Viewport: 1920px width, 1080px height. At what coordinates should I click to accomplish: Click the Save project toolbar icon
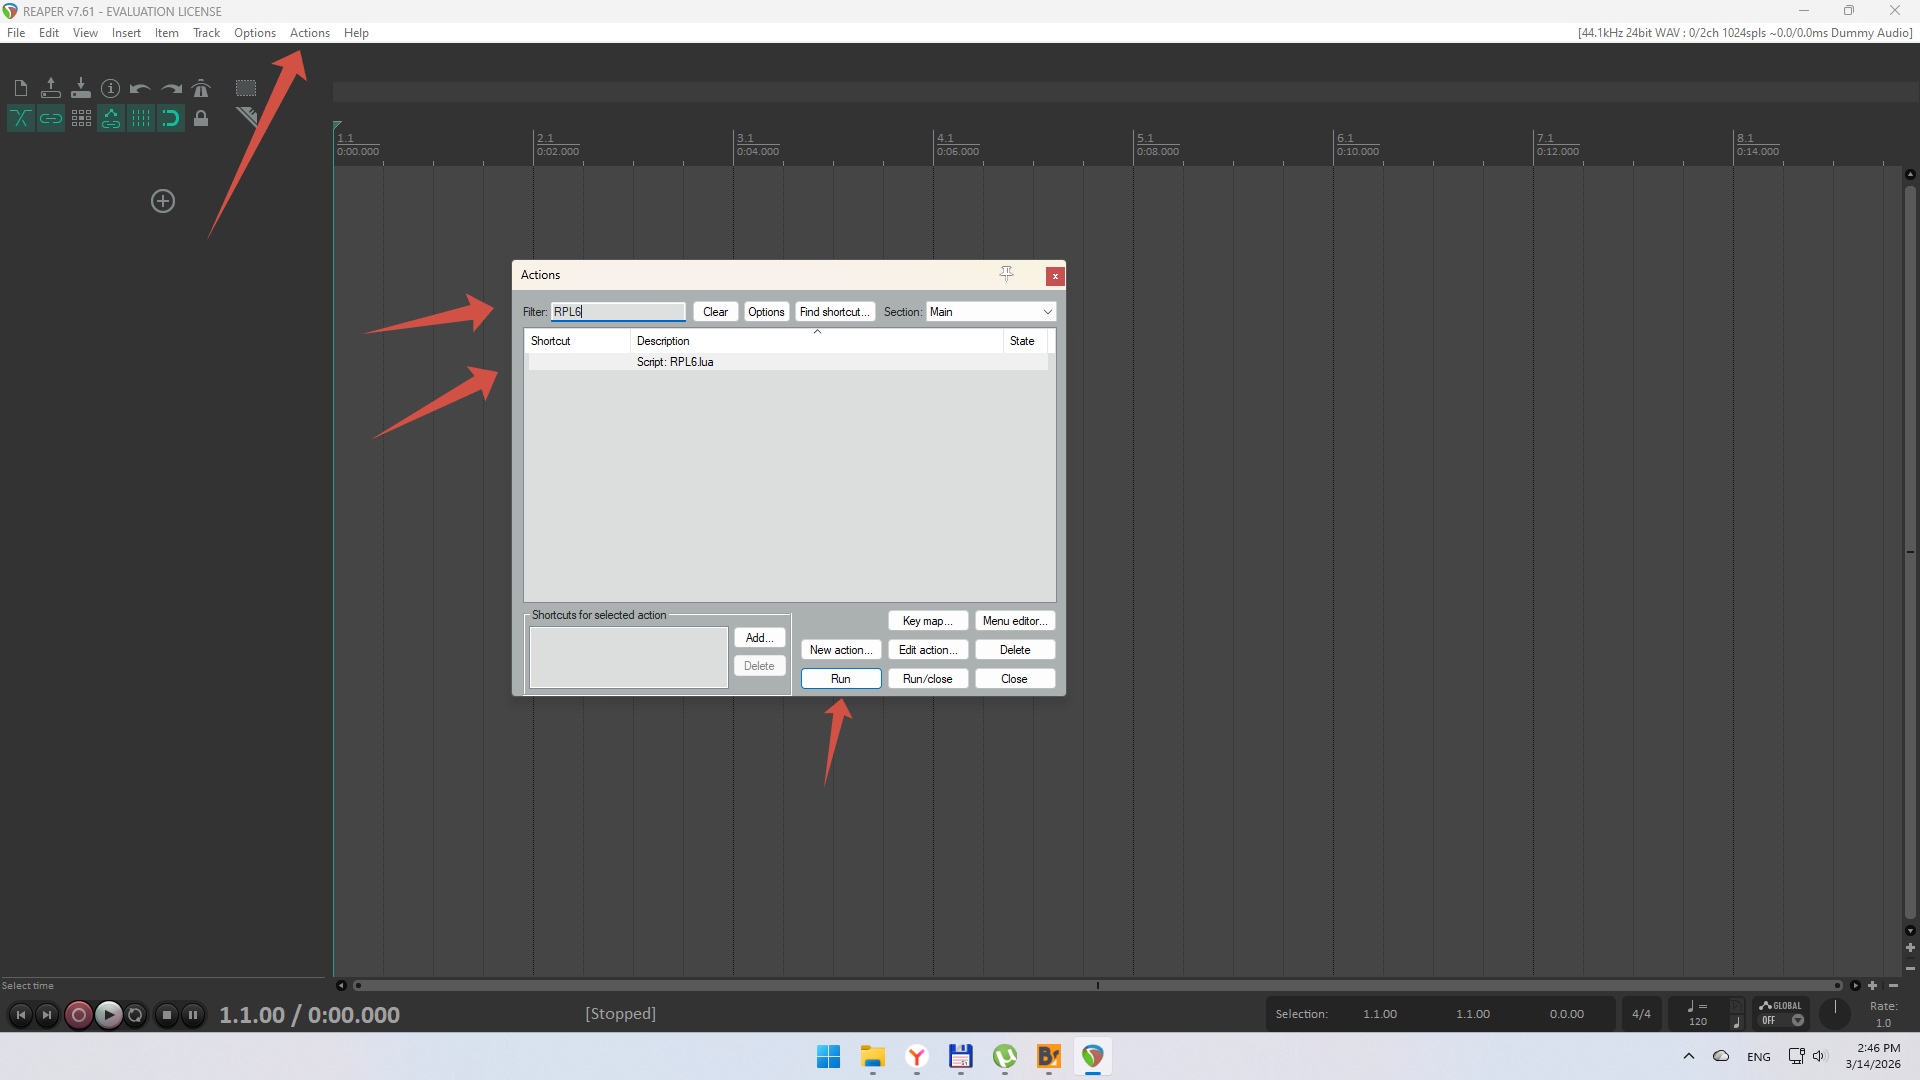tap(81, 88)
